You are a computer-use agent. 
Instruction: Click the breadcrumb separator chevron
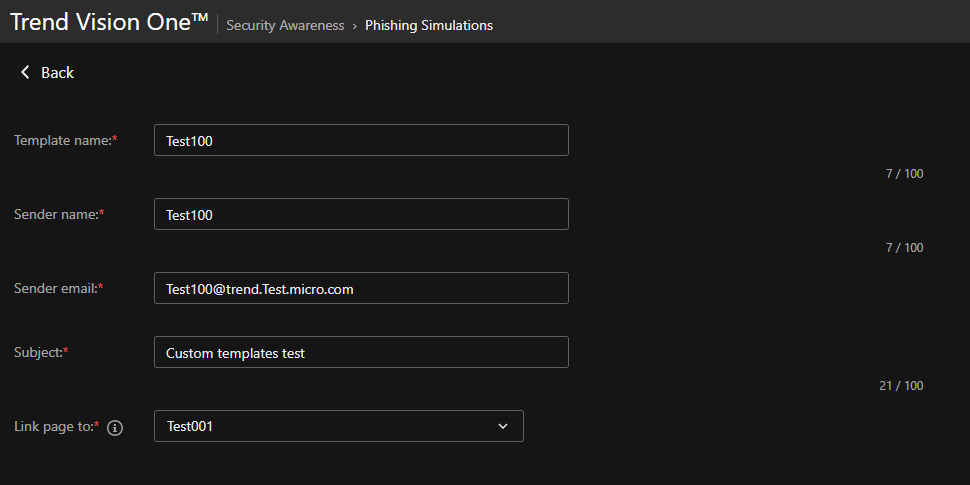(x=354, y=26)
